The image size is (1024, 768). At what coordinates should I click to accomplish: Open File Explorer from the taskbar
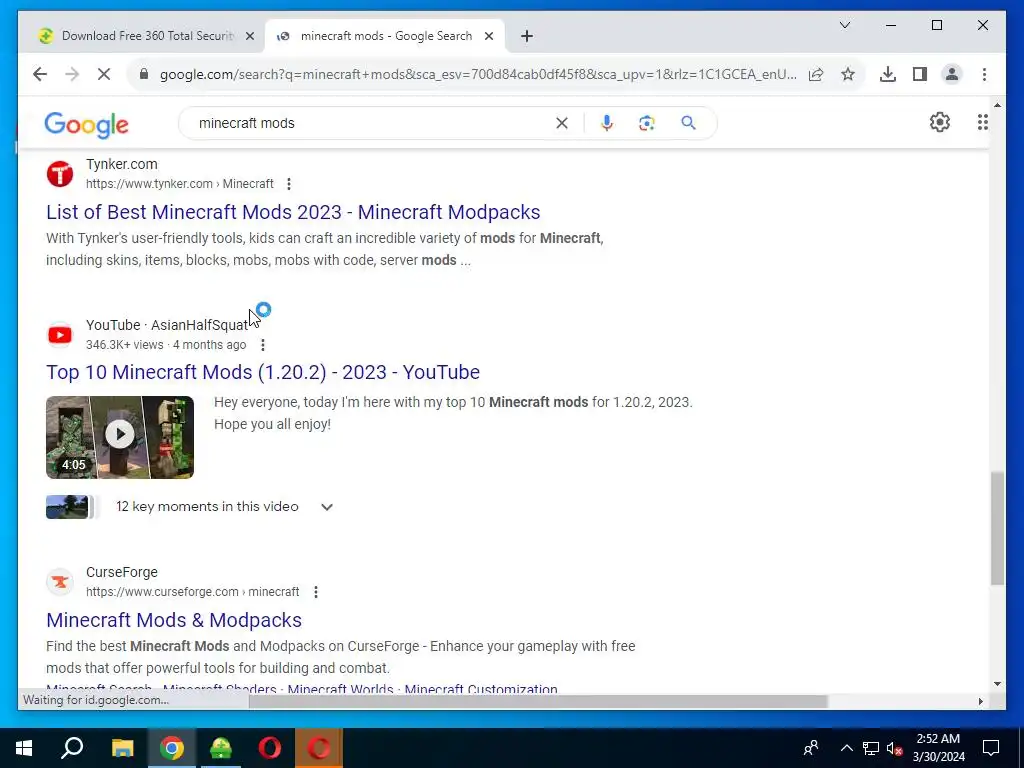click(122, 748)
